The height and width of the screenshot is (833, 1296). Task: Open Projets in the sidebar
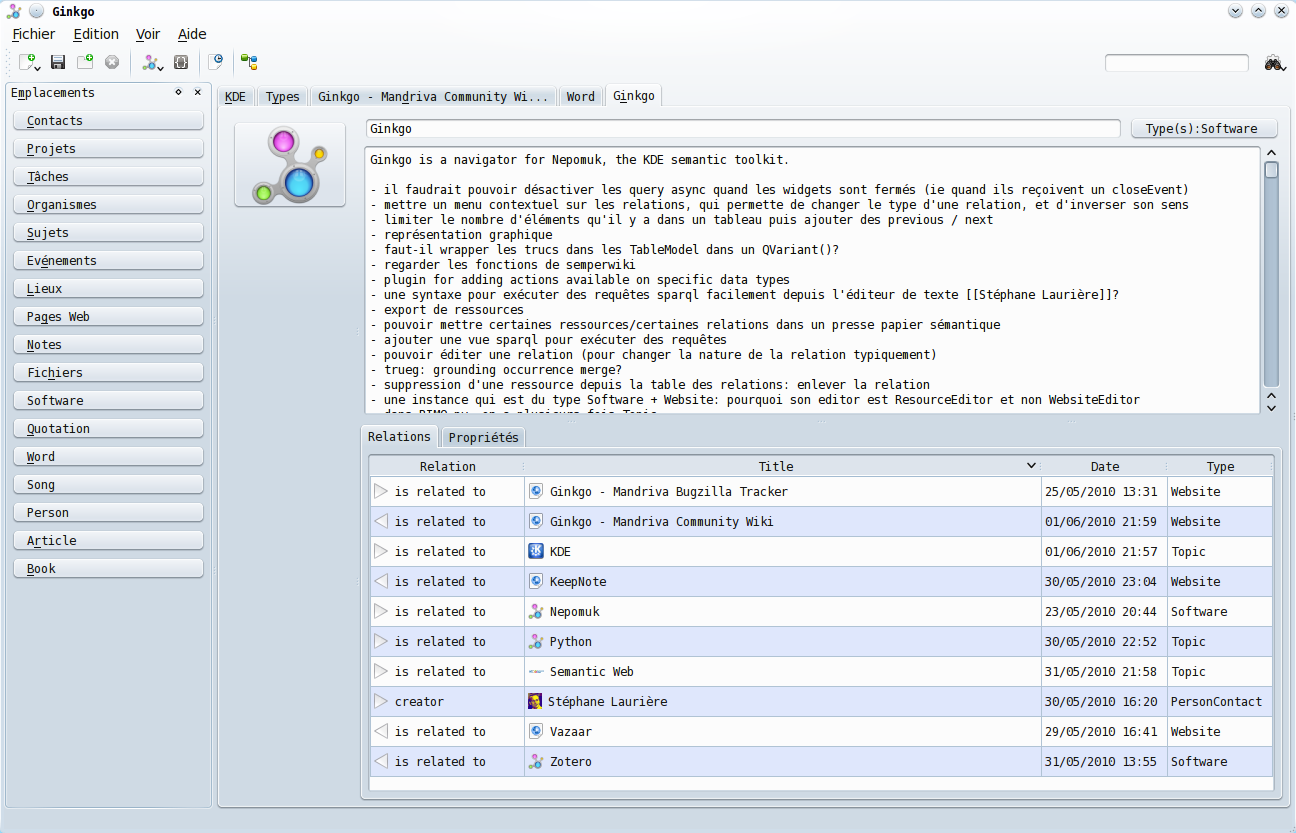109,148
